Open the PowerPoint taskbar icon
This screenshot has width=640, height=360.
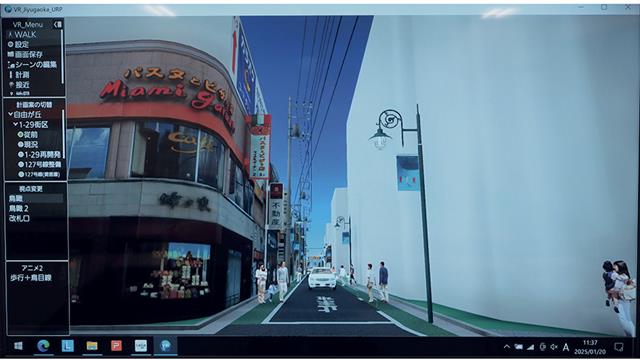click(116, 346)
